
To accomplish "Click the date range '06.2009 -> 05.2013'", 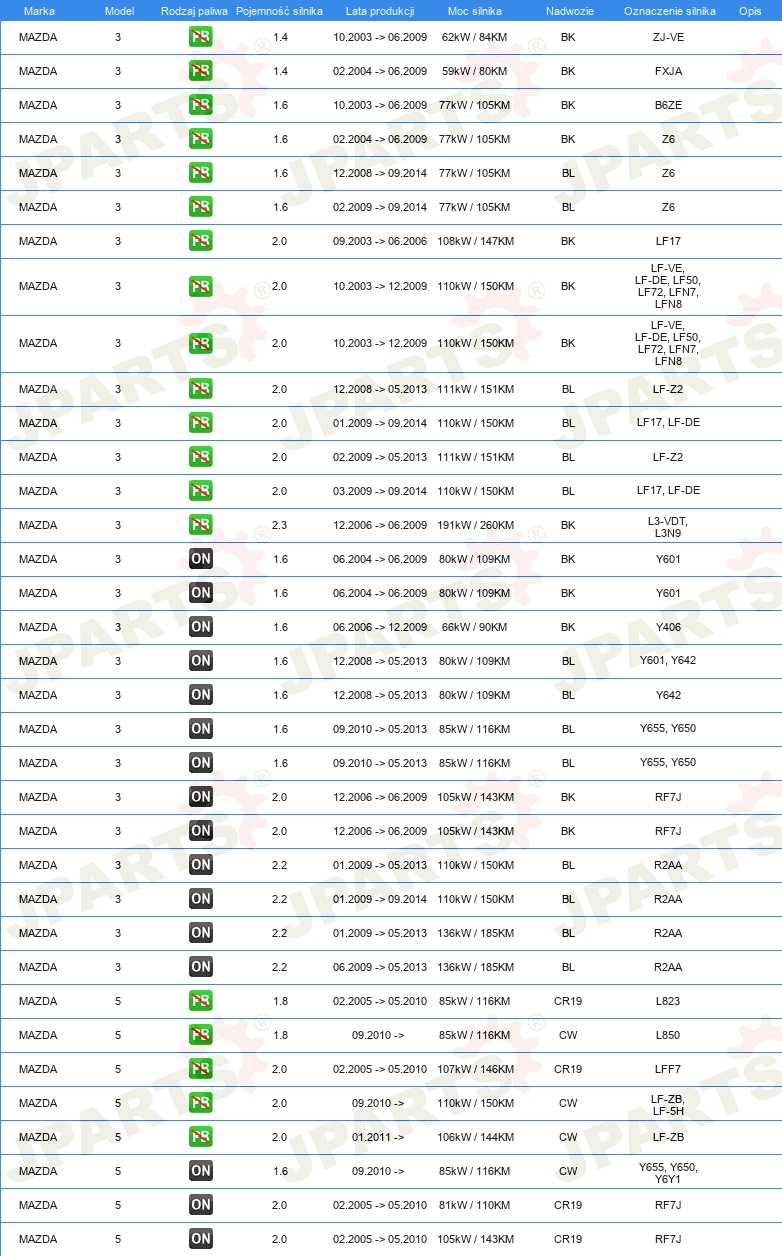I will point(380,968).
